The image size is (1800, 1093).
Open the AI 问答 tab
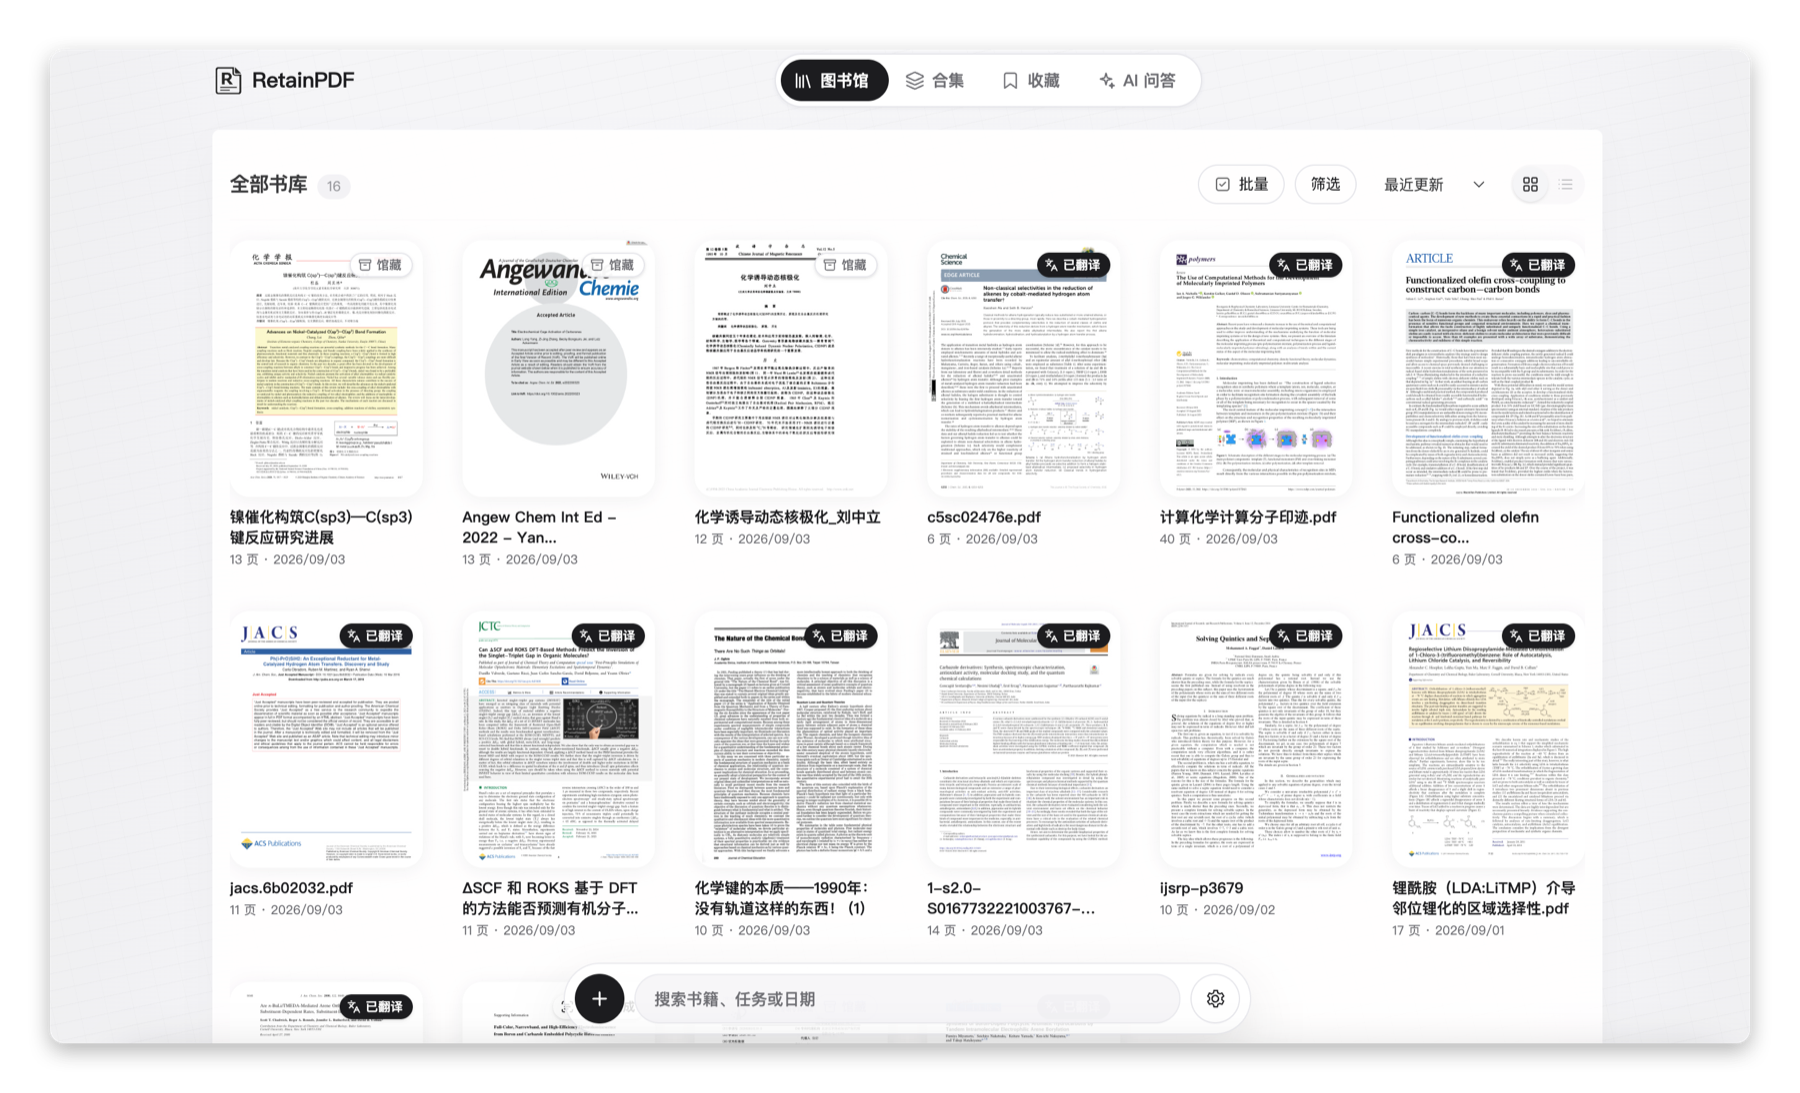point(1138,80)
